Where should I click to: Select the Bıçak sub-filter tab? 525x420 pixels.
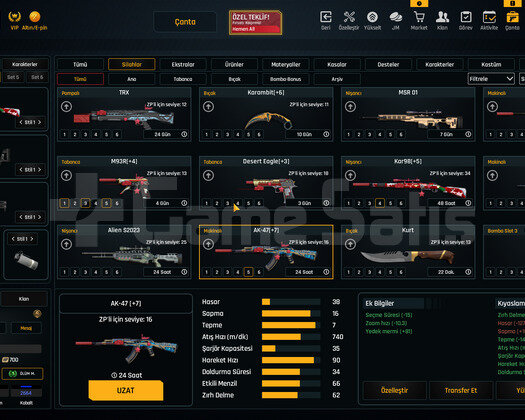click(234, 79)
